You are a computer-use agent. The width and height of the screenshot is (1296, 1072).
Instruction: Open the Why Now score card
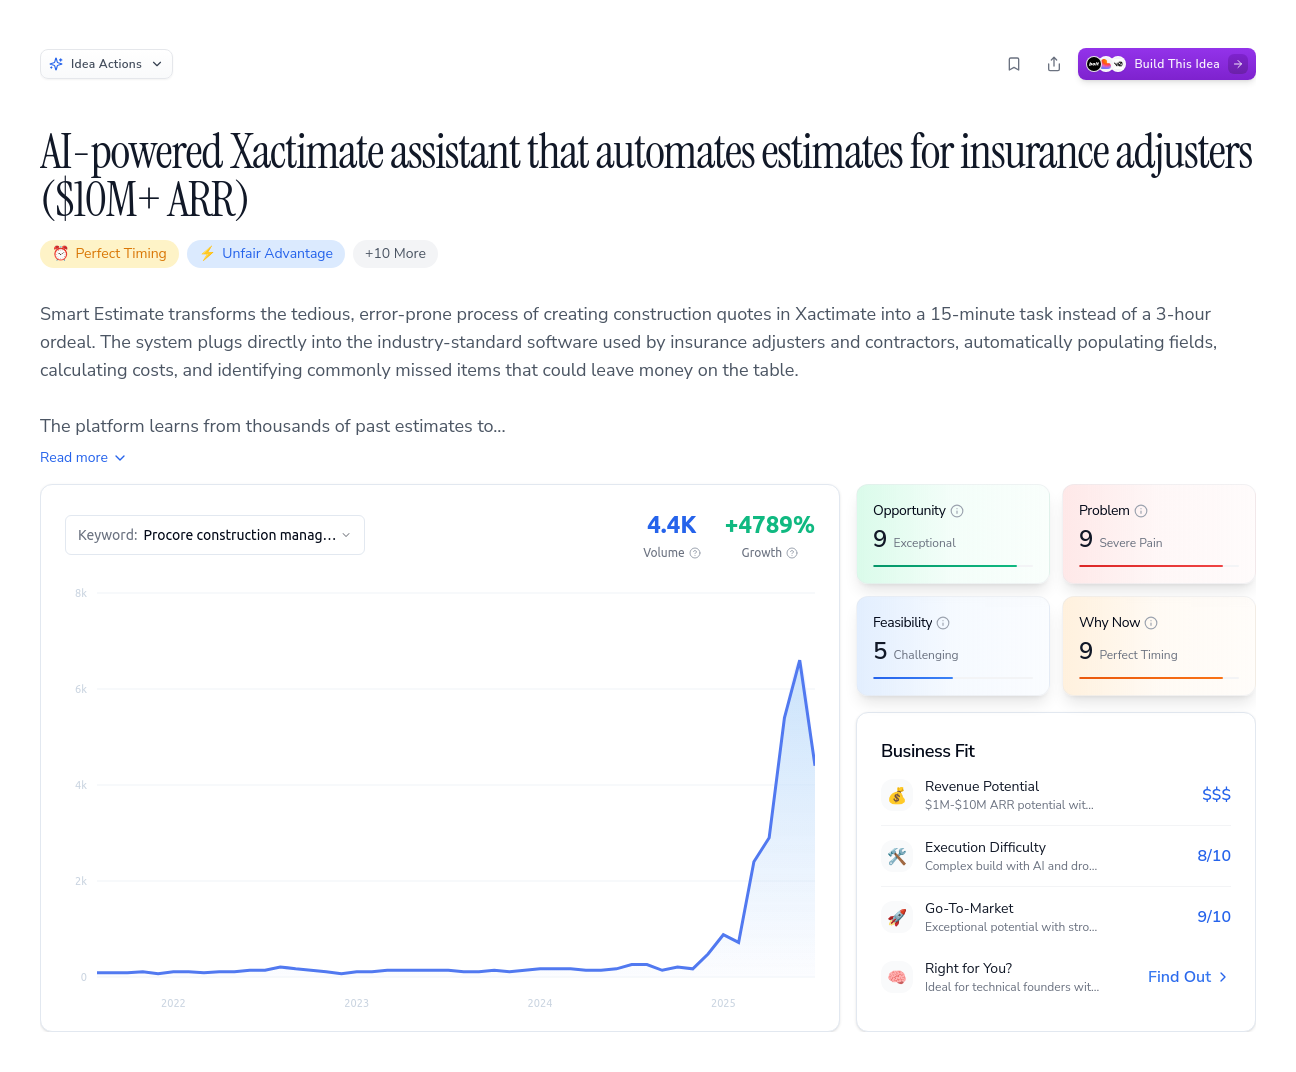click(x=1159, y=646)
